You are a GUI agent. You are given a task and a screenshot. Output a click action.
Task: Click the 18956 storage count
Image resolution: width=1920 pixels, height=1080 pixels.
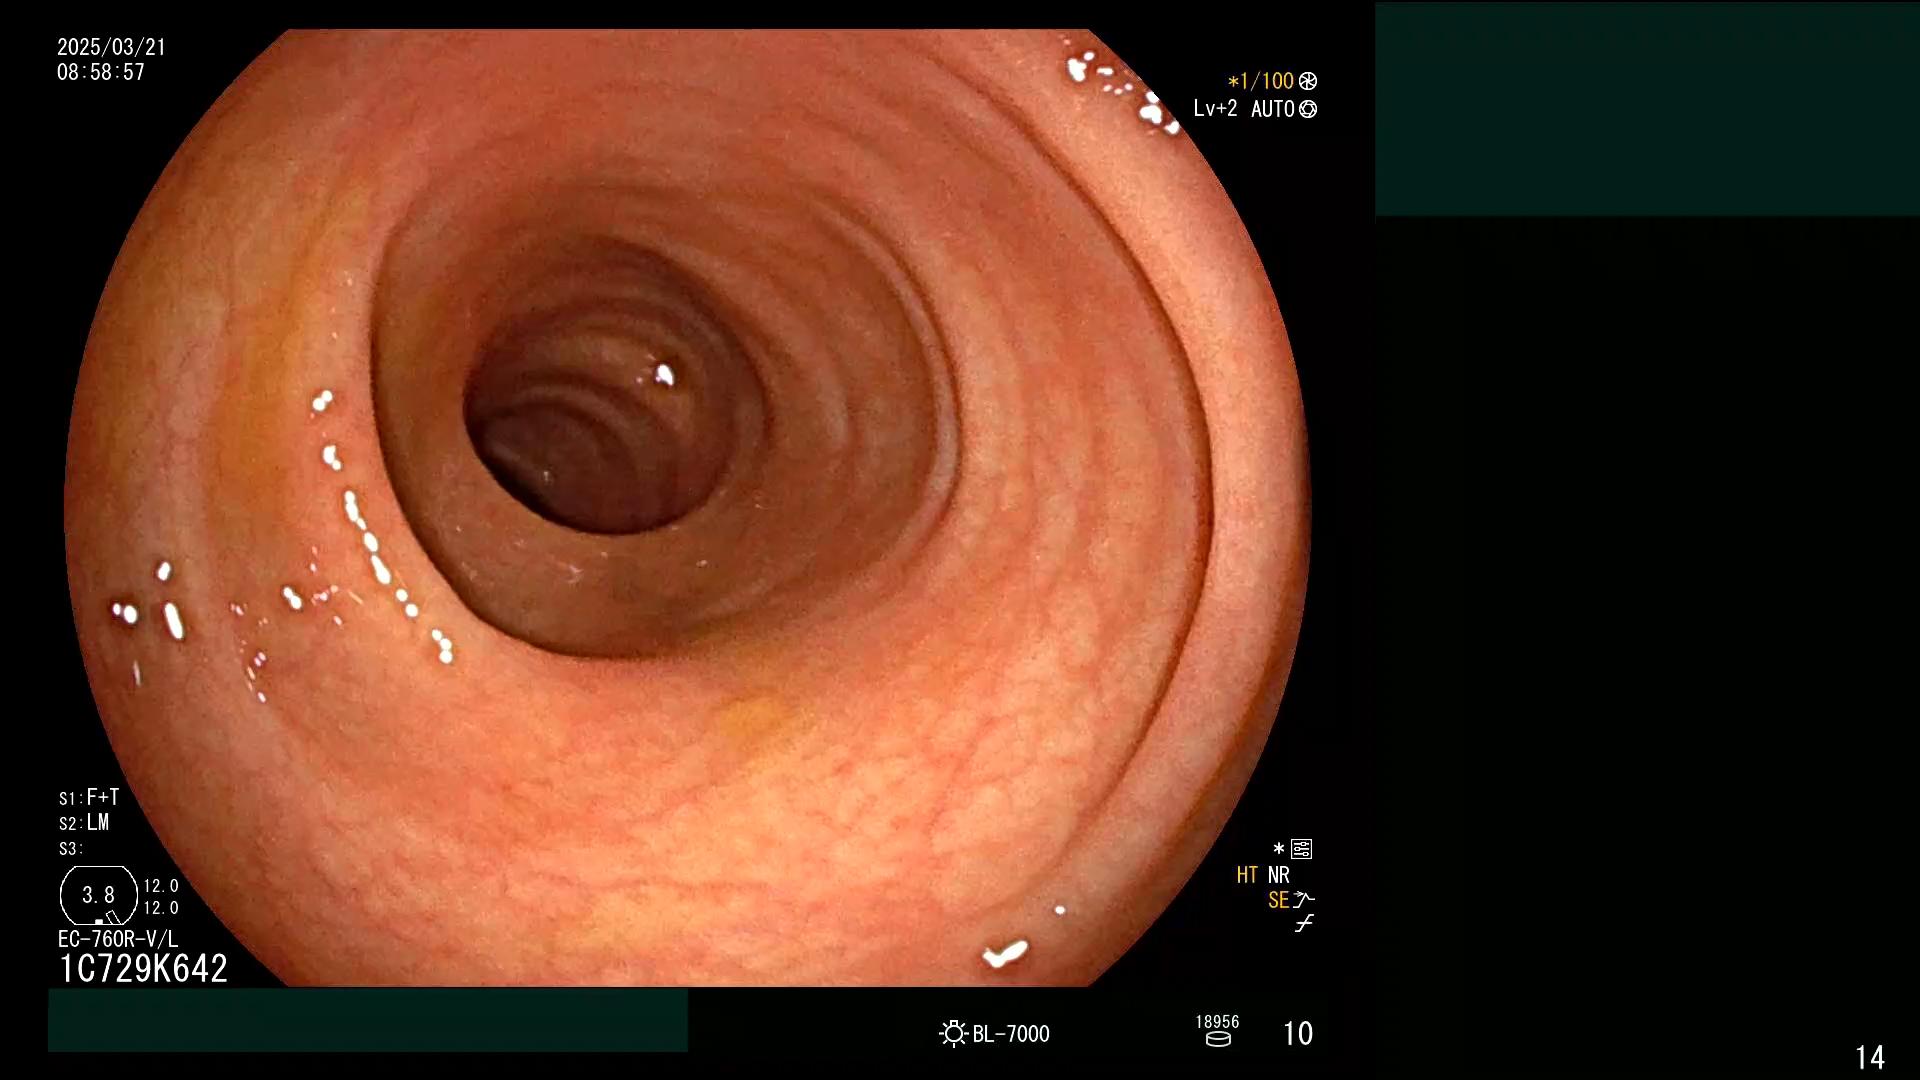pos(1217,1022)
